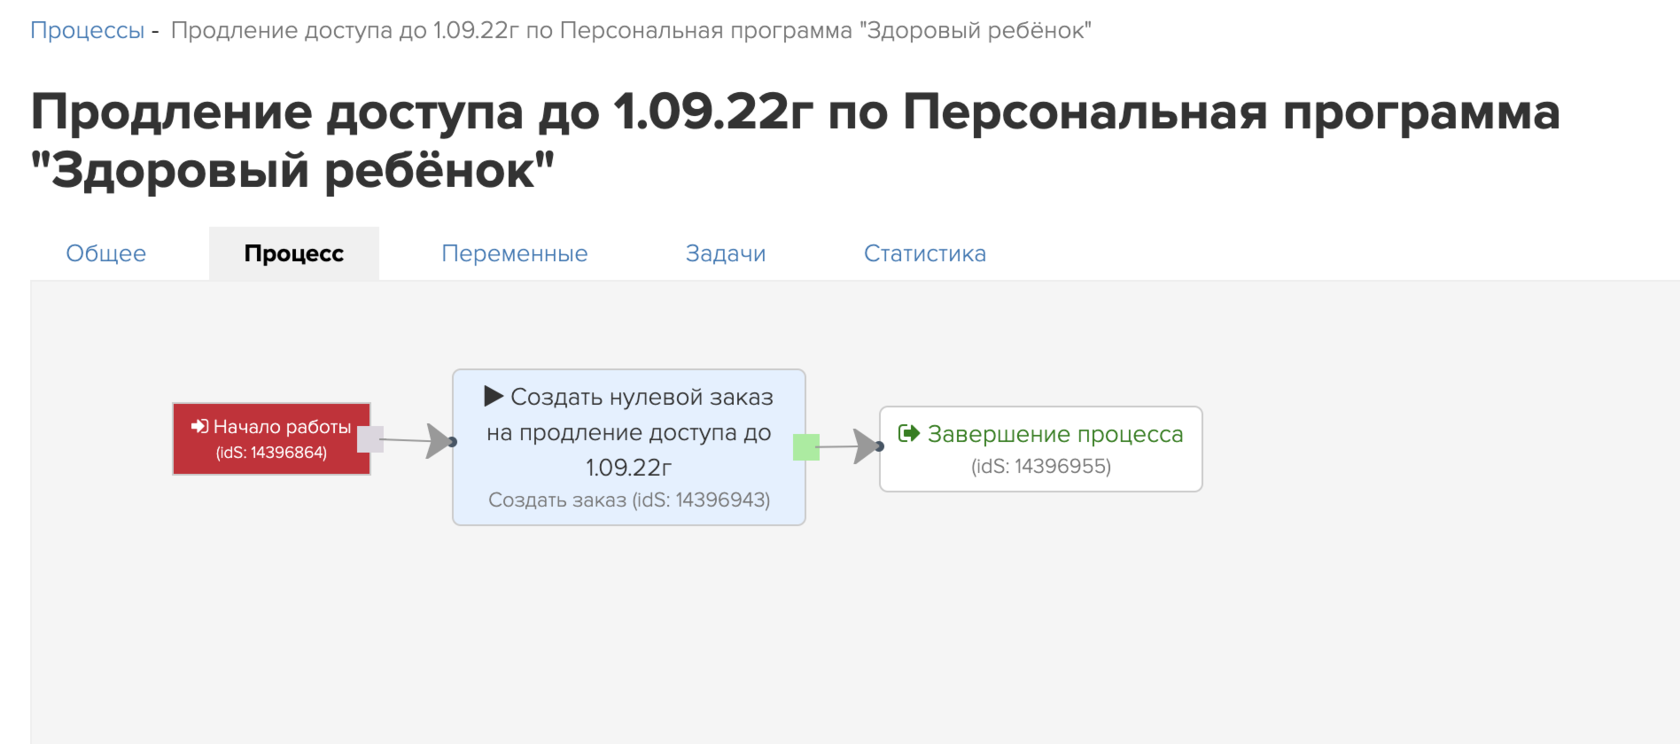This screenshot has width=1680, height=744.
Task: Click the Завершение процесса node label
Action: click(x=1055, y=434)
